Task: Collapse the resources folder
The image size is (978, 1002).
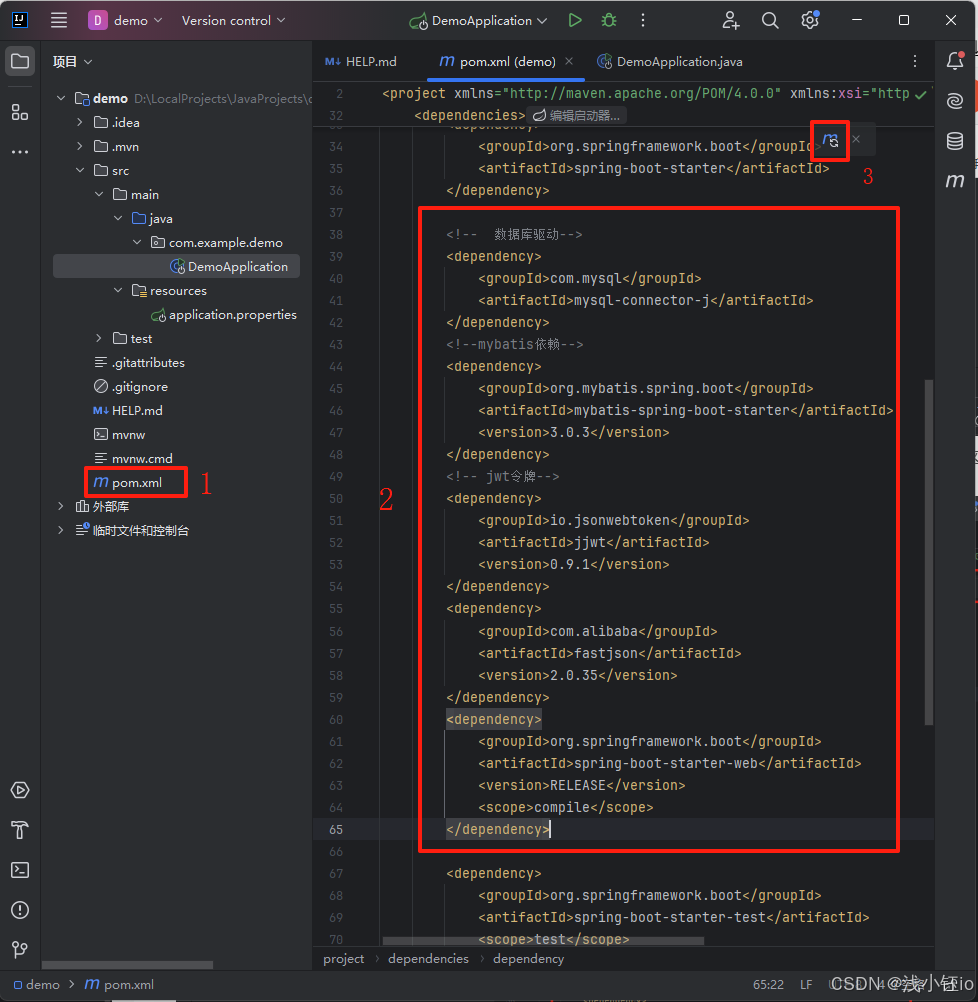Action: pos(119,290)
